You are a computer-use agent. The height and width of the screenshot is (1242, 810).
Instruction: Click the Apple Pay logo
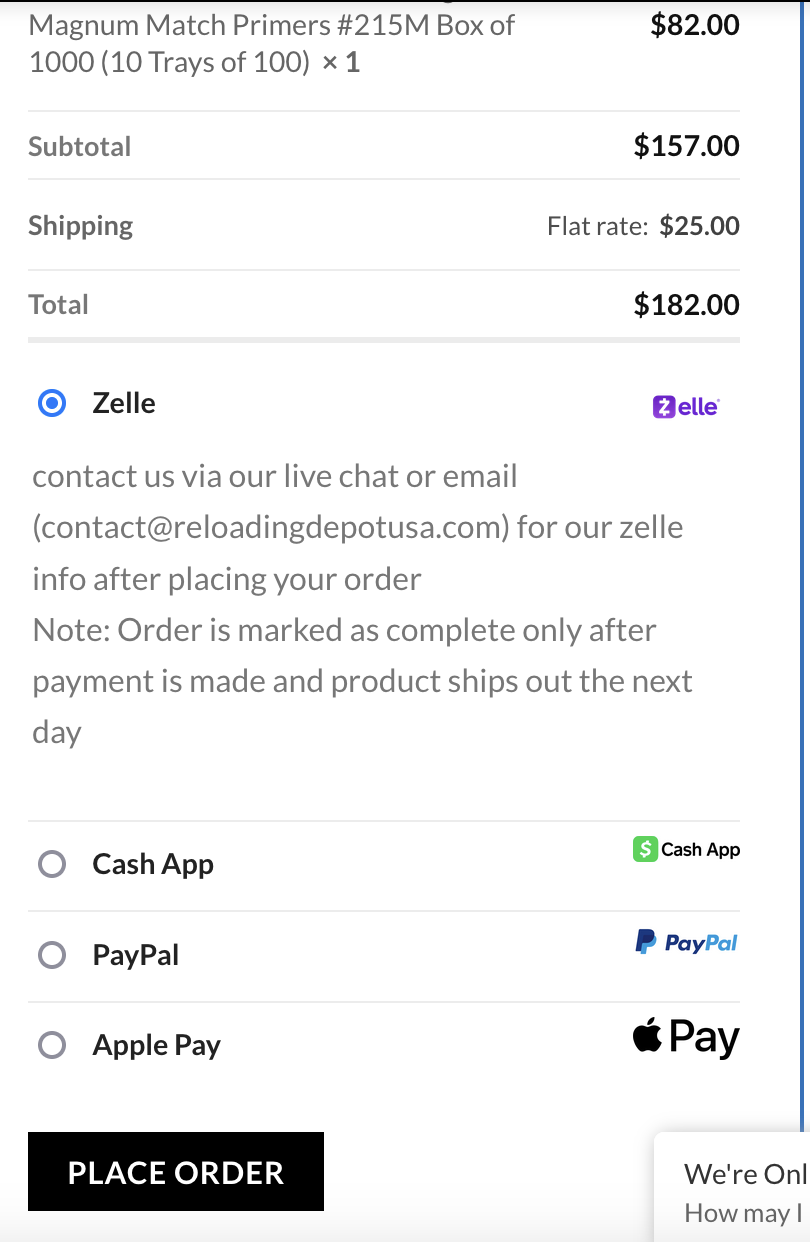click(686, 1038)
